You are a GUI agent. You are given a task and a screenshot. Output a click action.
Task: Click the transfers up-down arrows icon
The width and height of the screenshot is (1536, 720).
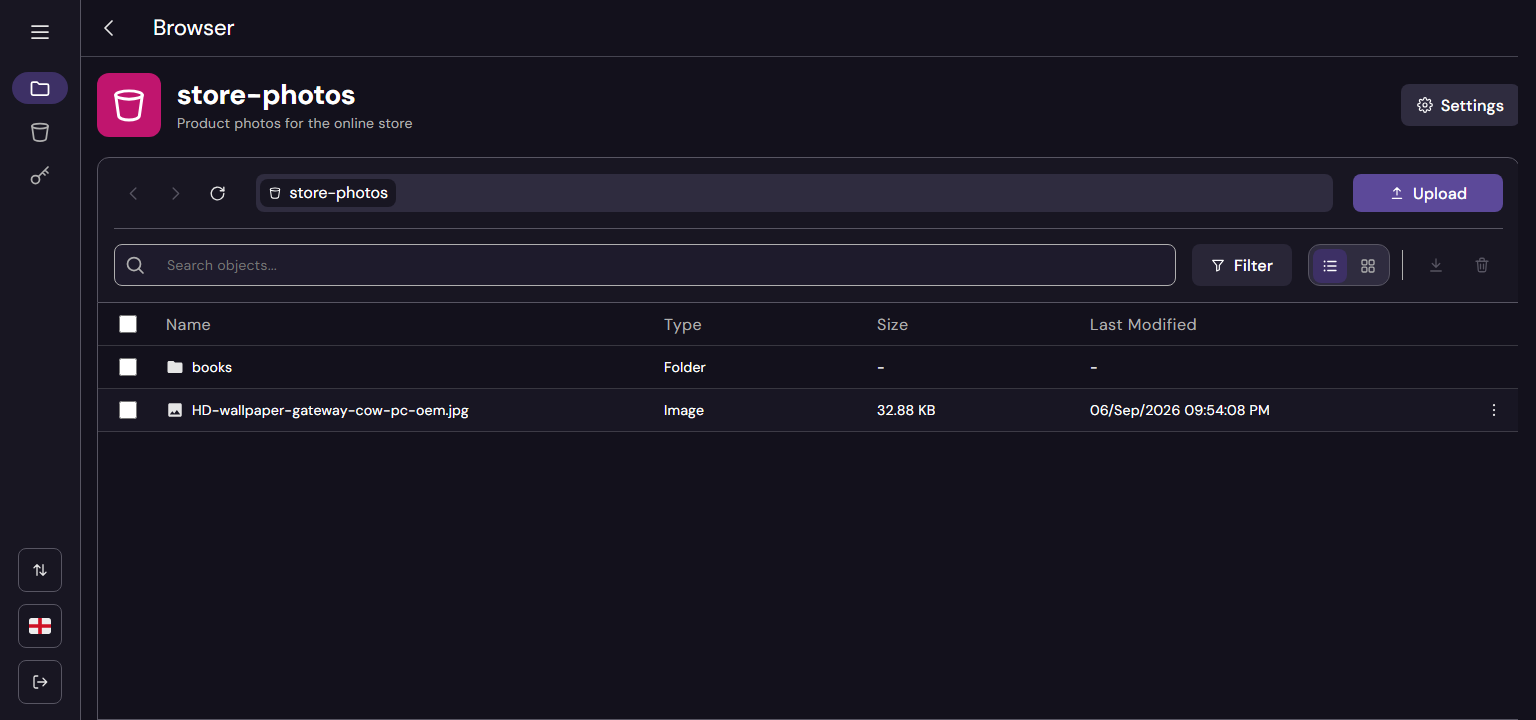pyautogui.click(x=40, y=570)
